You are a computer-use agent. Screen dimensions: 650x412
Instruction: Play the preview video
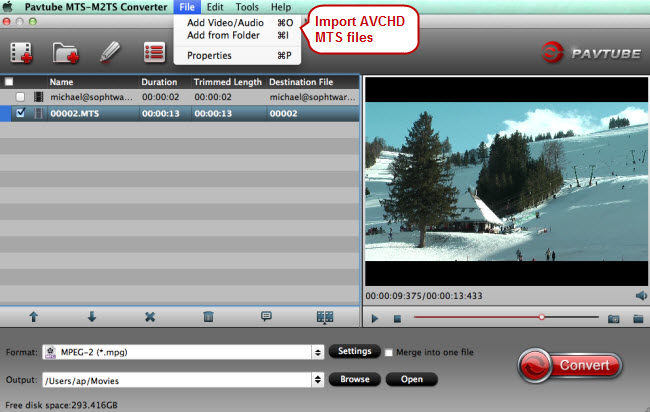click(375, 318)
